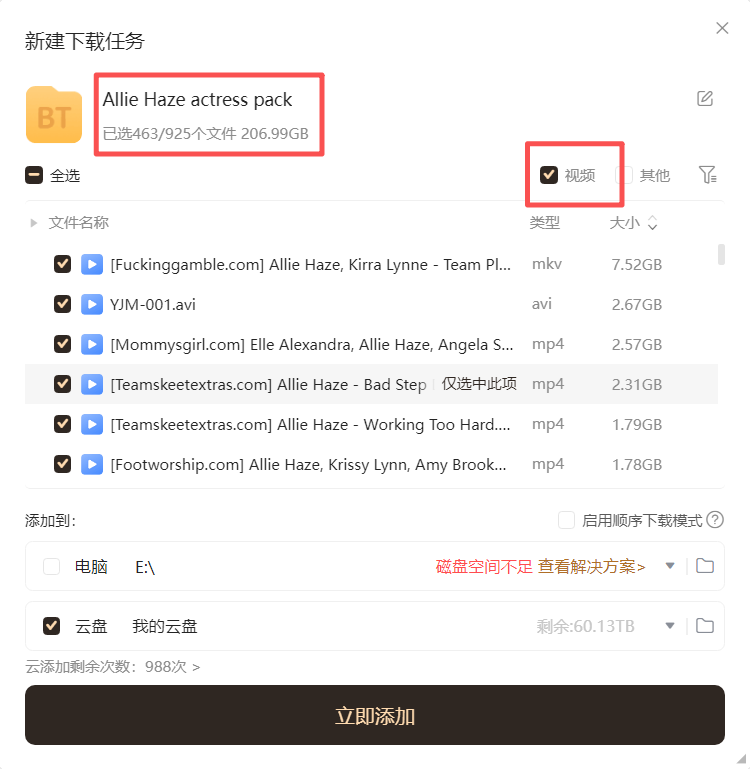Expand the 电脑 E:\ path dropdown arrow
Image resolution: width=750 pixels, height=769 pixels.
pyautogui.click(x=670, y=566)
